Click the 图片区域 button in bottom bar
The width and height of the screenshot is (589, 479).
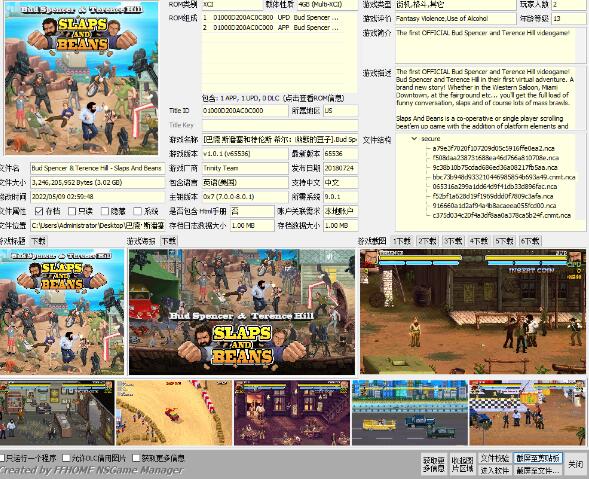tap(462, 464)
